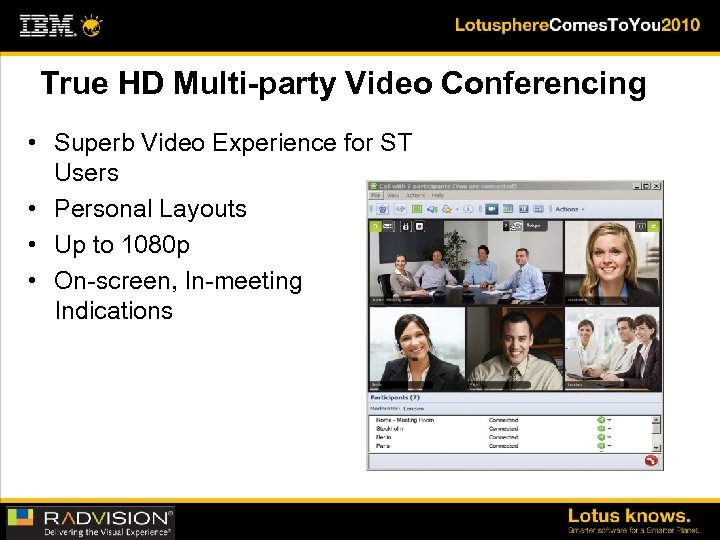Image resolution: width=720 pixels, height=540 pixels.
Task: Select the meeting room video tile with four people
Action: [x=466, y=263]
